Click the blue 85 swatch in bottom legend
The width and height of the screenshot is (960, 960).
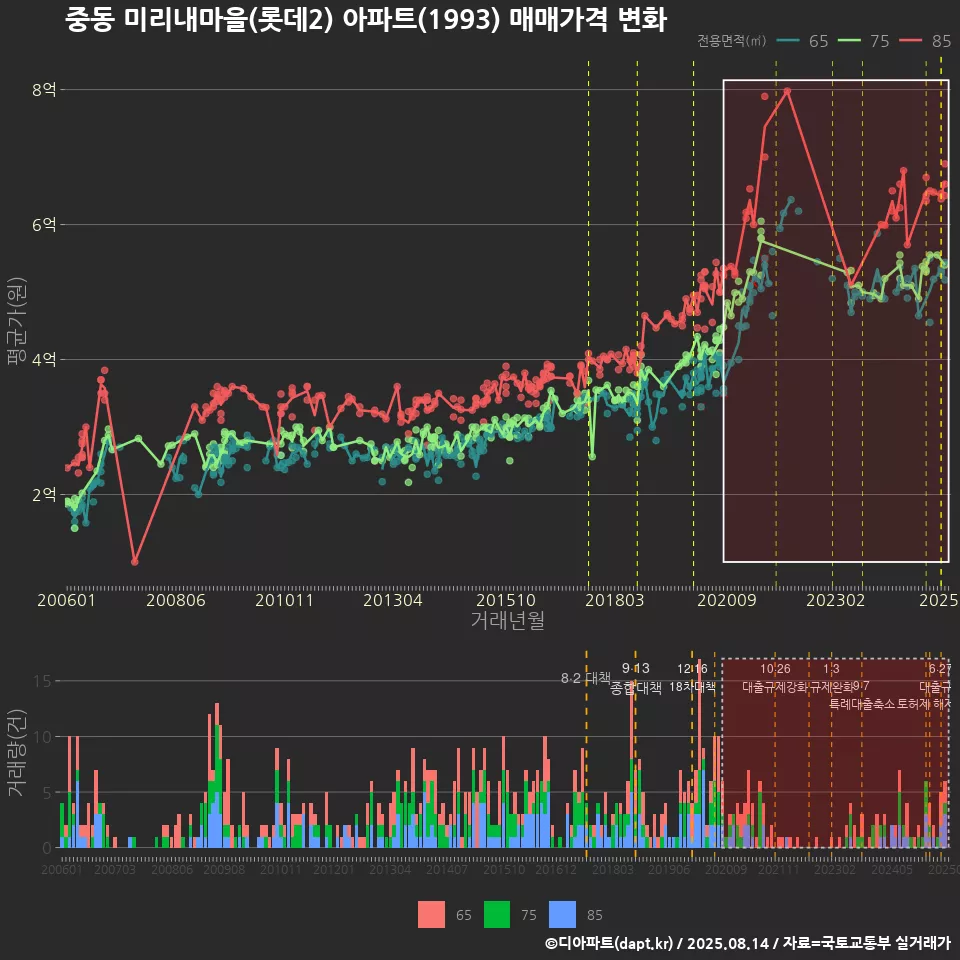(x=562, y=914)
